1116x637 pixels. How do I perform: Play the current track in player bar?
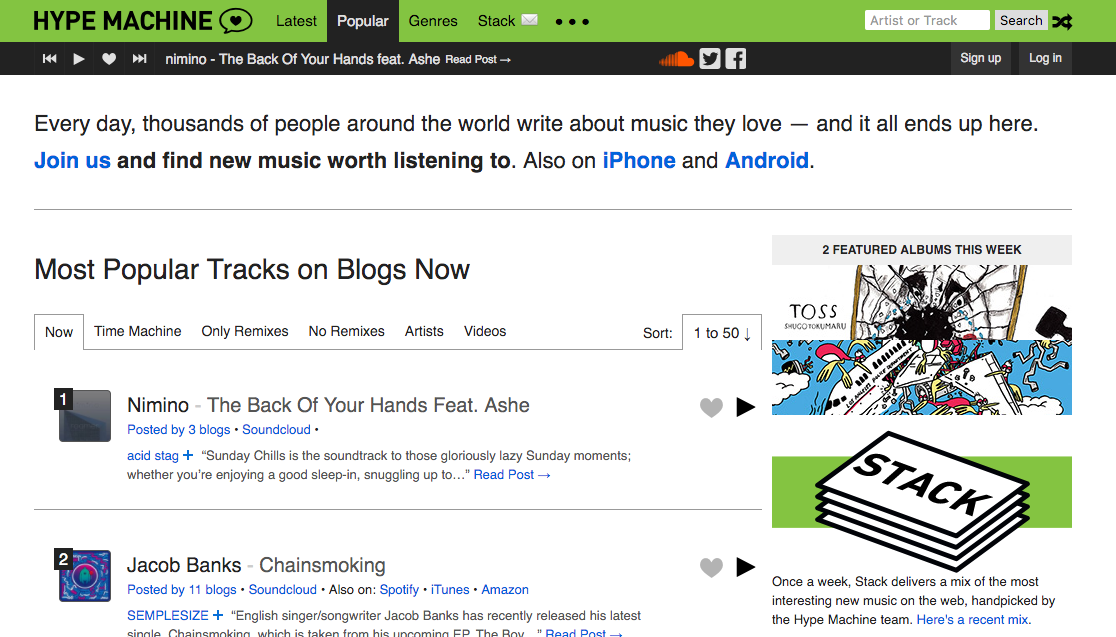[x=79, y=58]
